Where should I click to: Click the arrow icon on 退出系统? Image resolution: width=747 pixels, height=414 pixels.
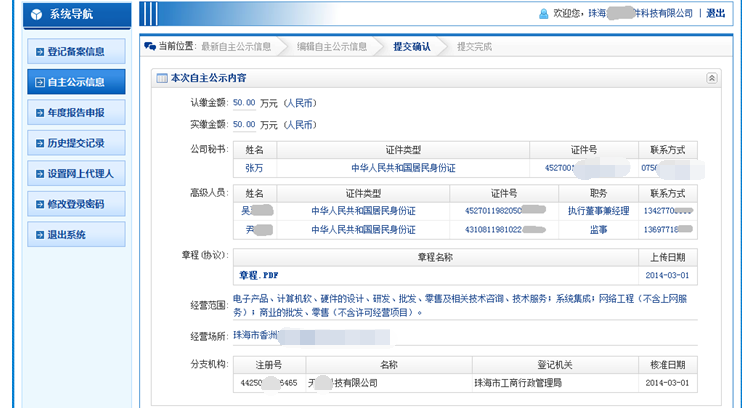(x=39, y=234)
